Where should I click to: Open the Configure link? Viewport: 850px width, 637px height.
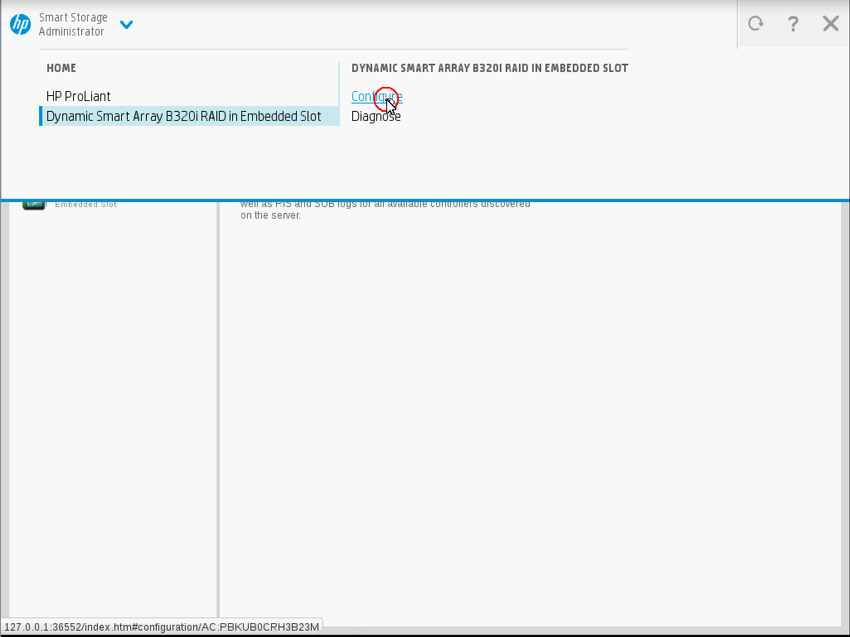[x=376, y=96]
